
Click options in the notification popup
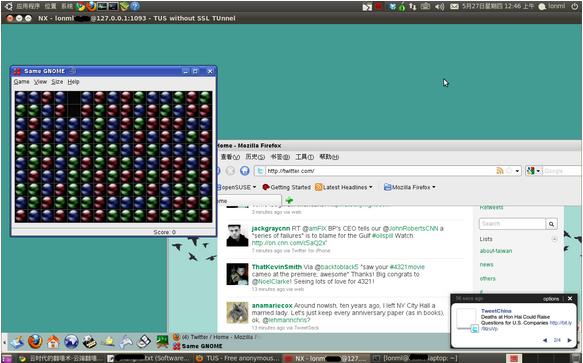tap(551, 299)
